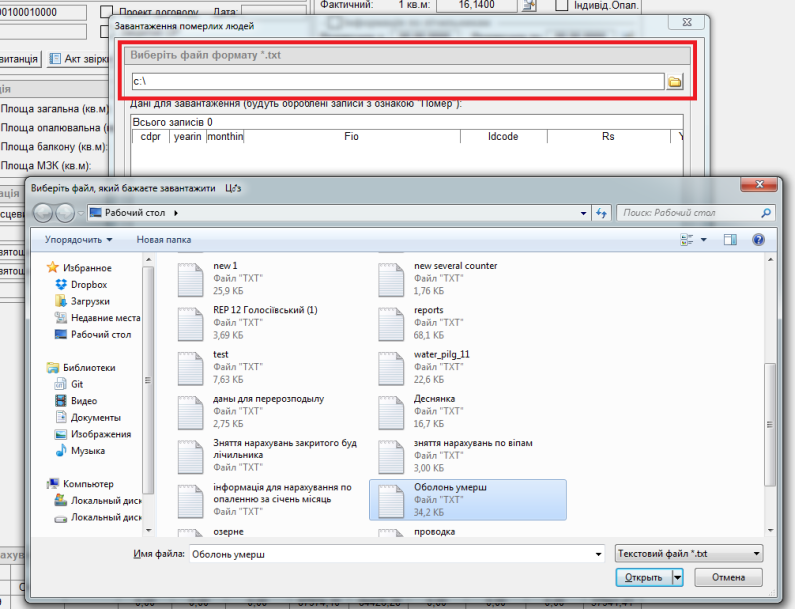This screenshot has width=795, height=609.
Task: Go to Музыка library in sidebar
Action: tap(88, 451)
